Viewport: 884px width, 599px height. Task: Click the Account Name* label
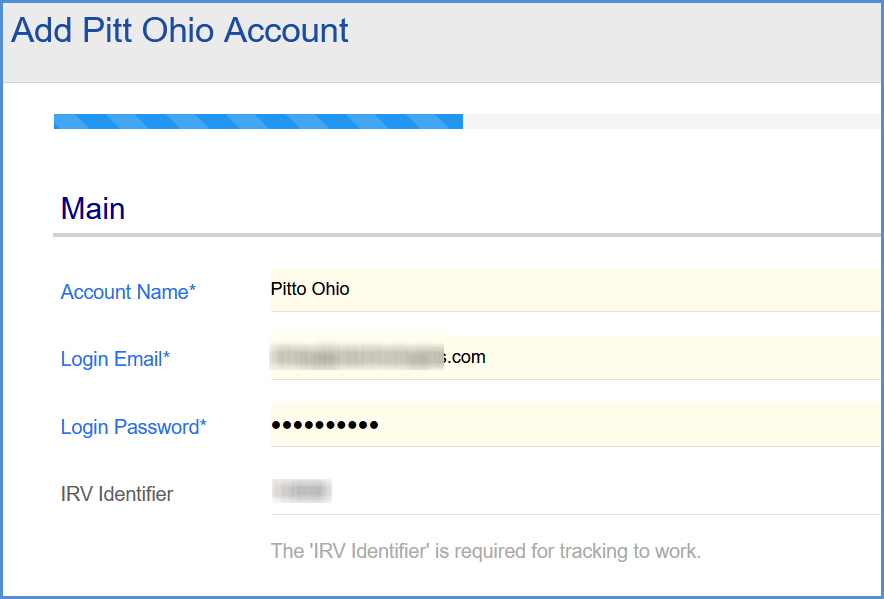(x=128, y=292)
